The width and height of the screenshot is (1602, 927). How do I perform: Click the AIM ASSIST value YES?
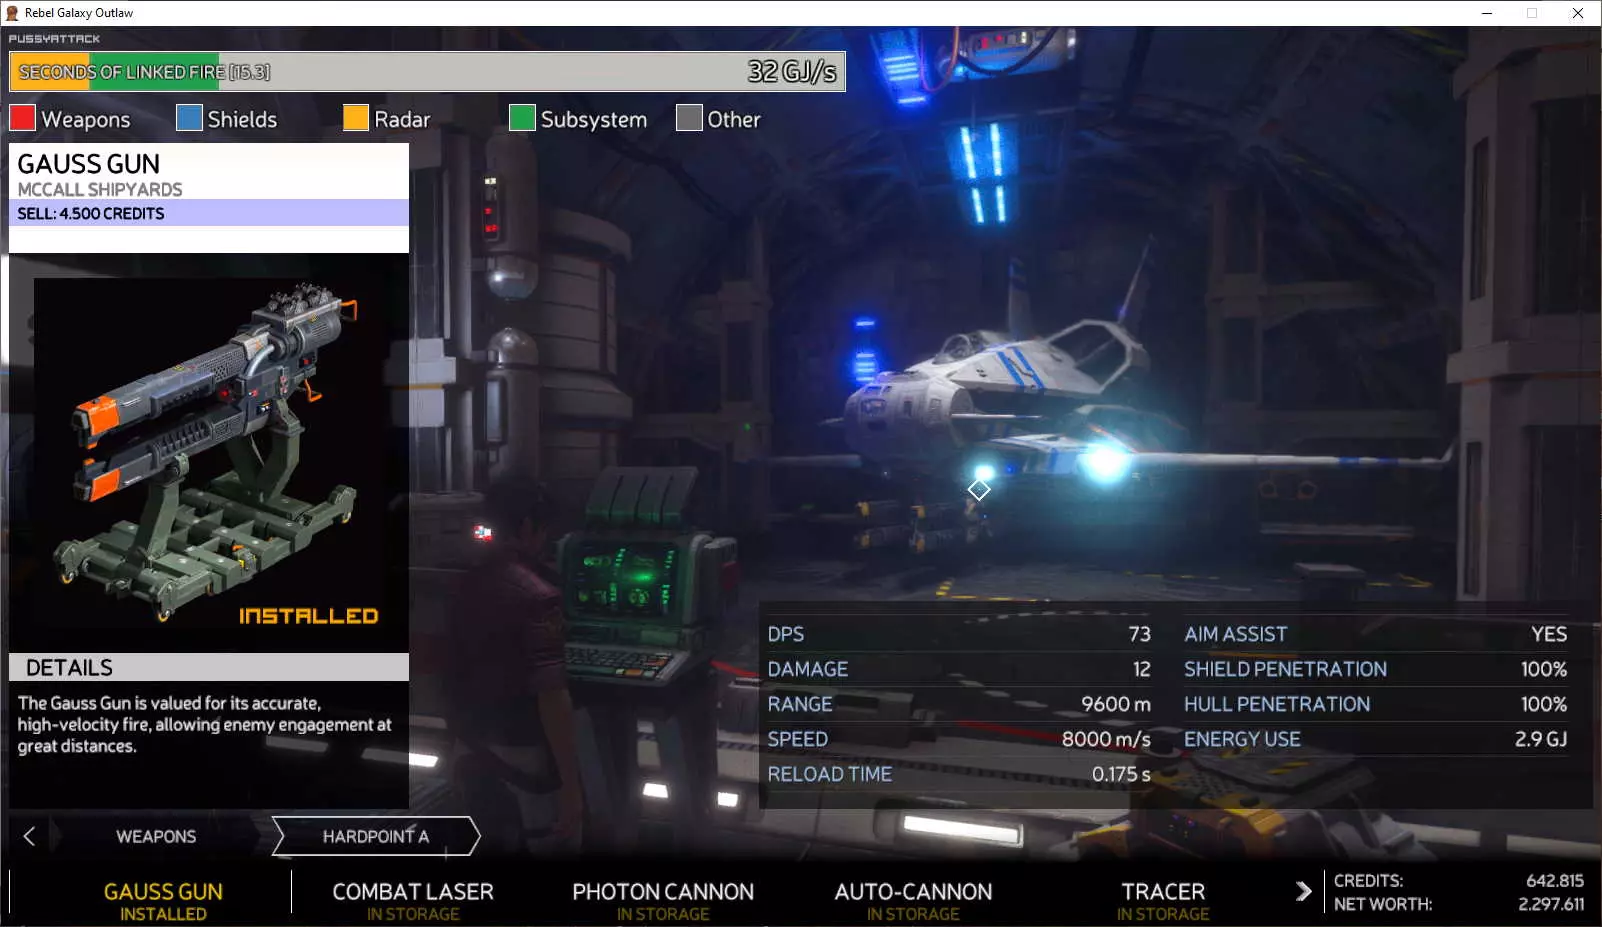pyautogui.click(x=1549, y=634)
